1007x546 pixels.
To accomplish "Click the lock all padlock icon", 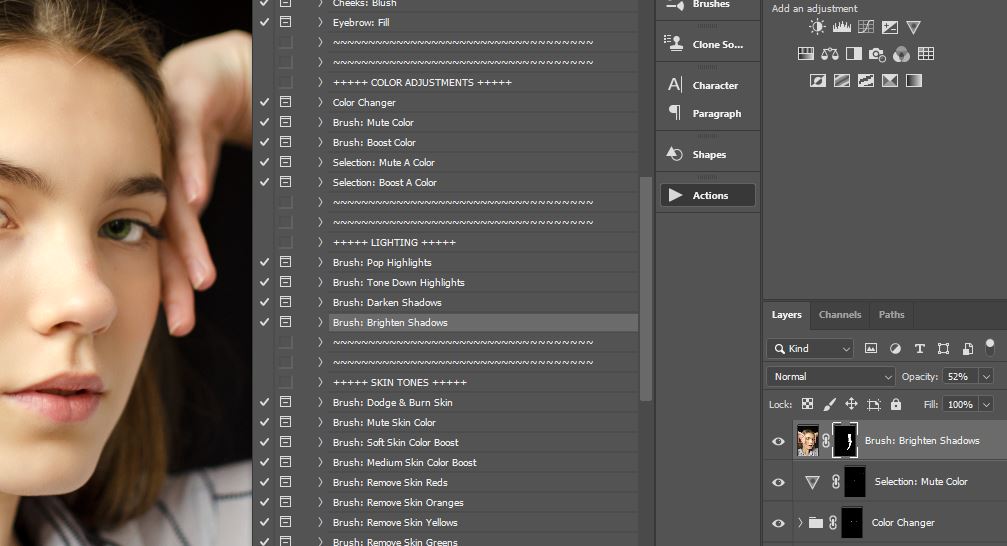I will pos(895,404).
